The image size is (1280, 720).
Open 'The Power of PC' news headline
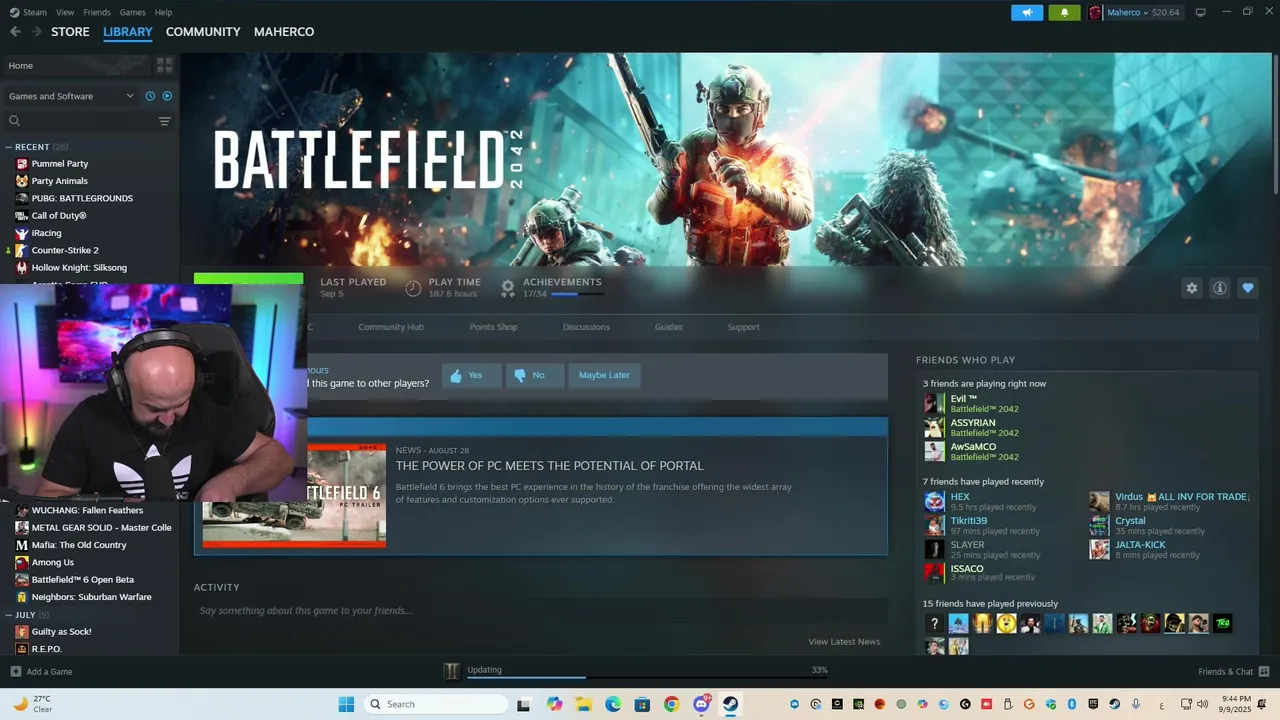click(549, 466)
